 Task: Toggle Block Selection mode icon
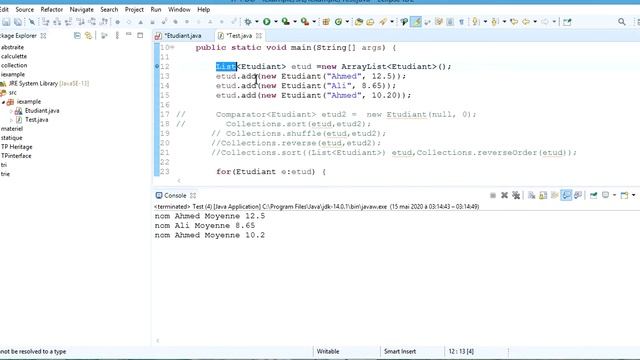(450, 22)
